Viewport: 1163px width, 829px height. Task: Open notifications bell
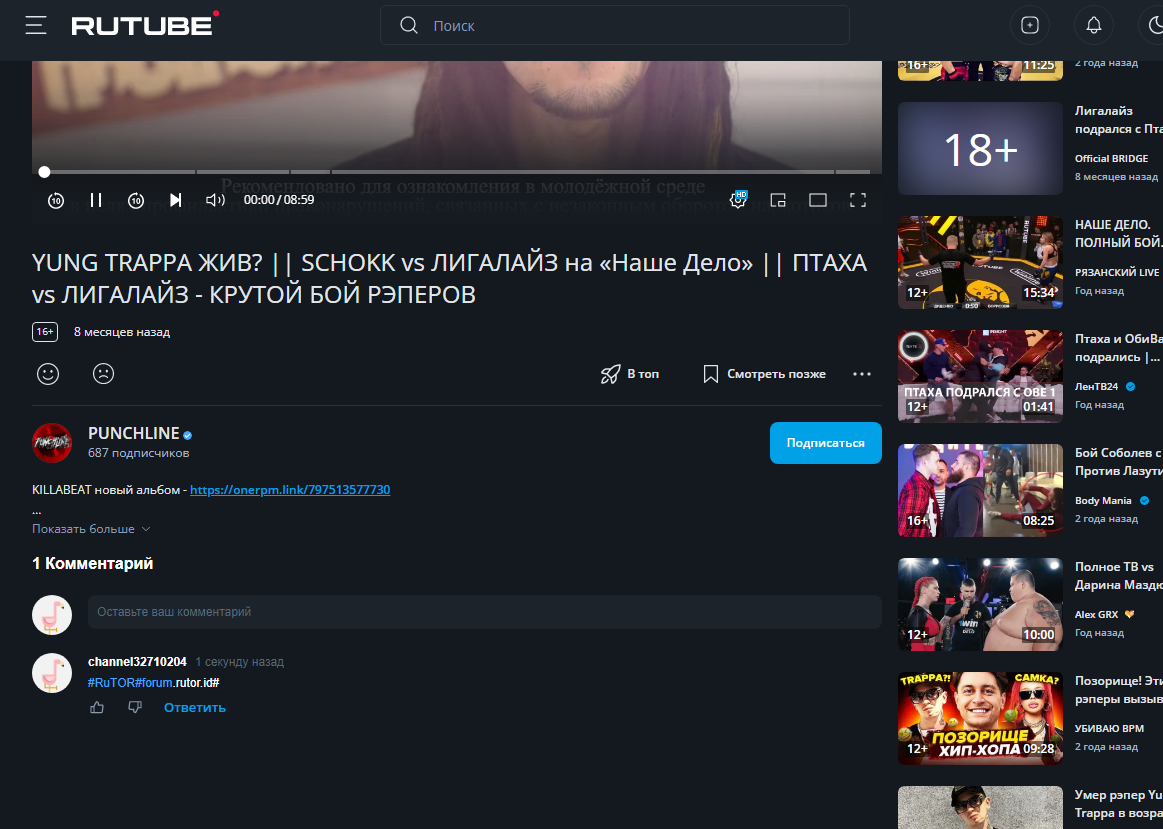coord(1093,25)
